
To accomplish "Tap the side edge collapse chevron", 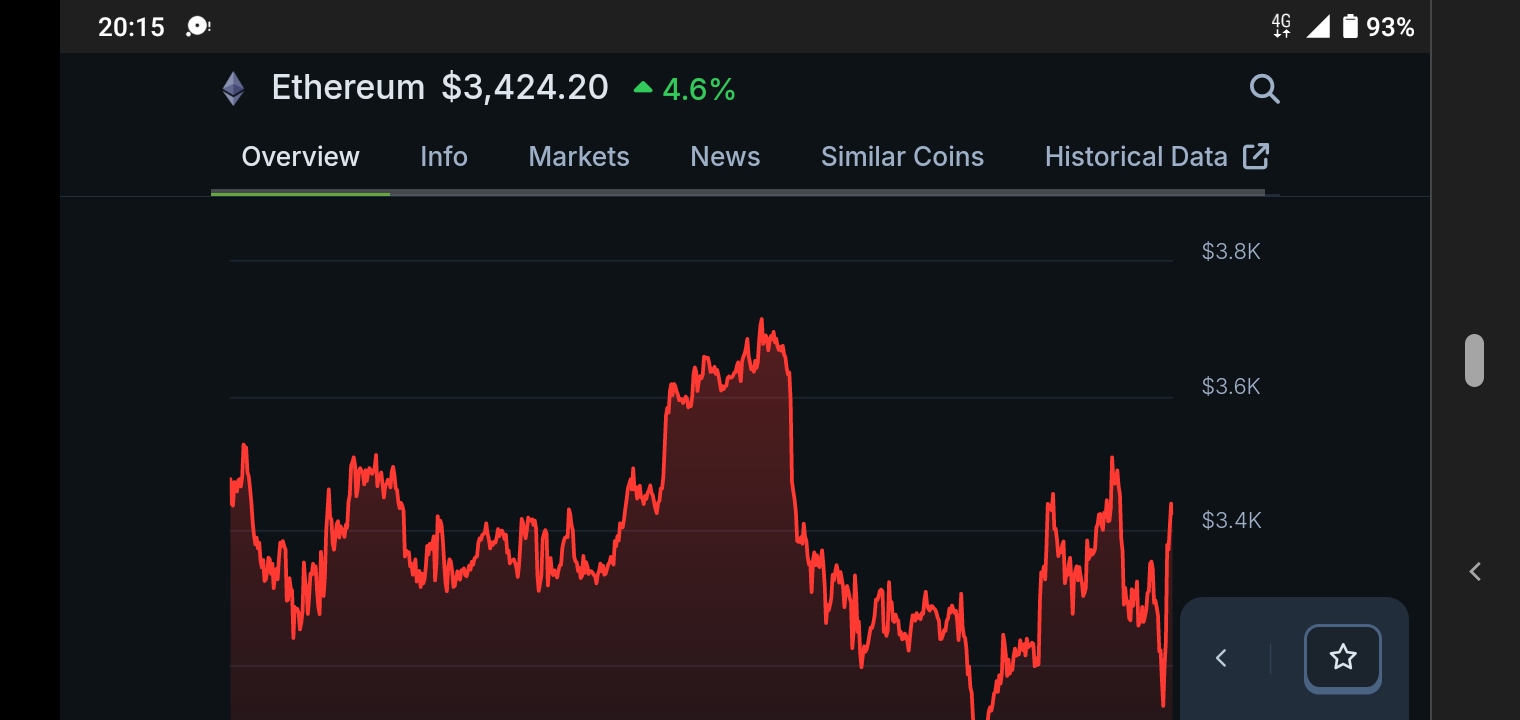I will 1475,572.
